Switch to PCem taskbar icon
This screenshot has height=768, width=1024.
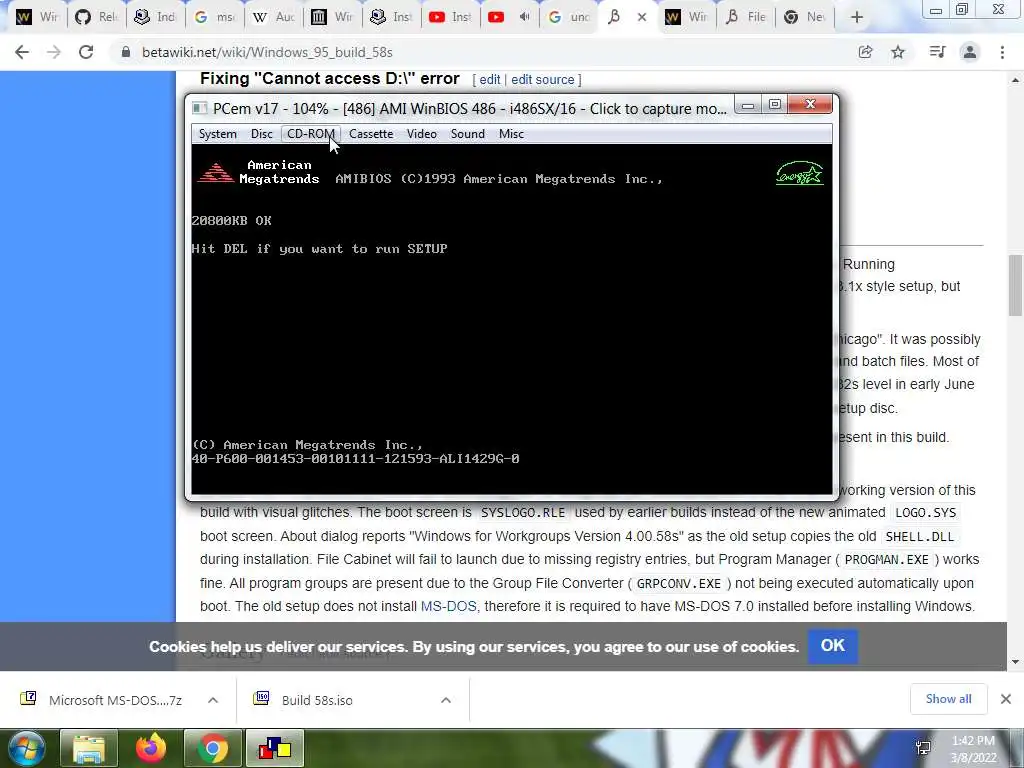[x=274, y=748]
